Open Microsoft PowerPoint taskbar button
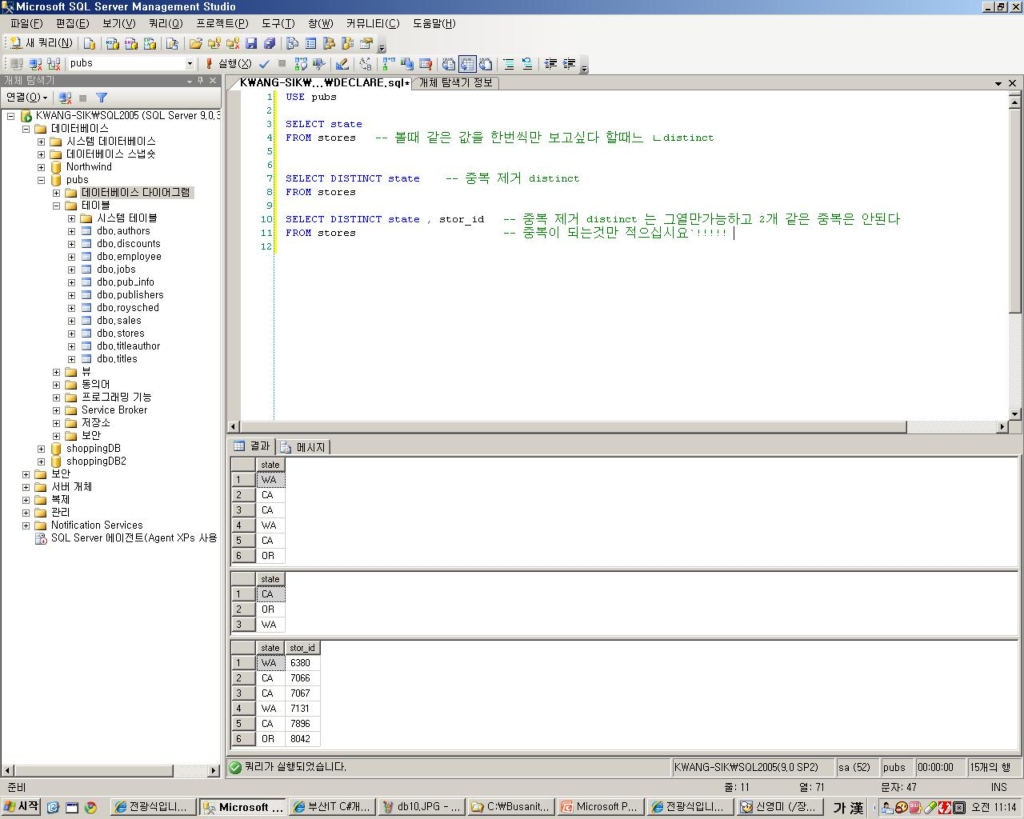The image size is (1024, 819). [x=600, y=807]
